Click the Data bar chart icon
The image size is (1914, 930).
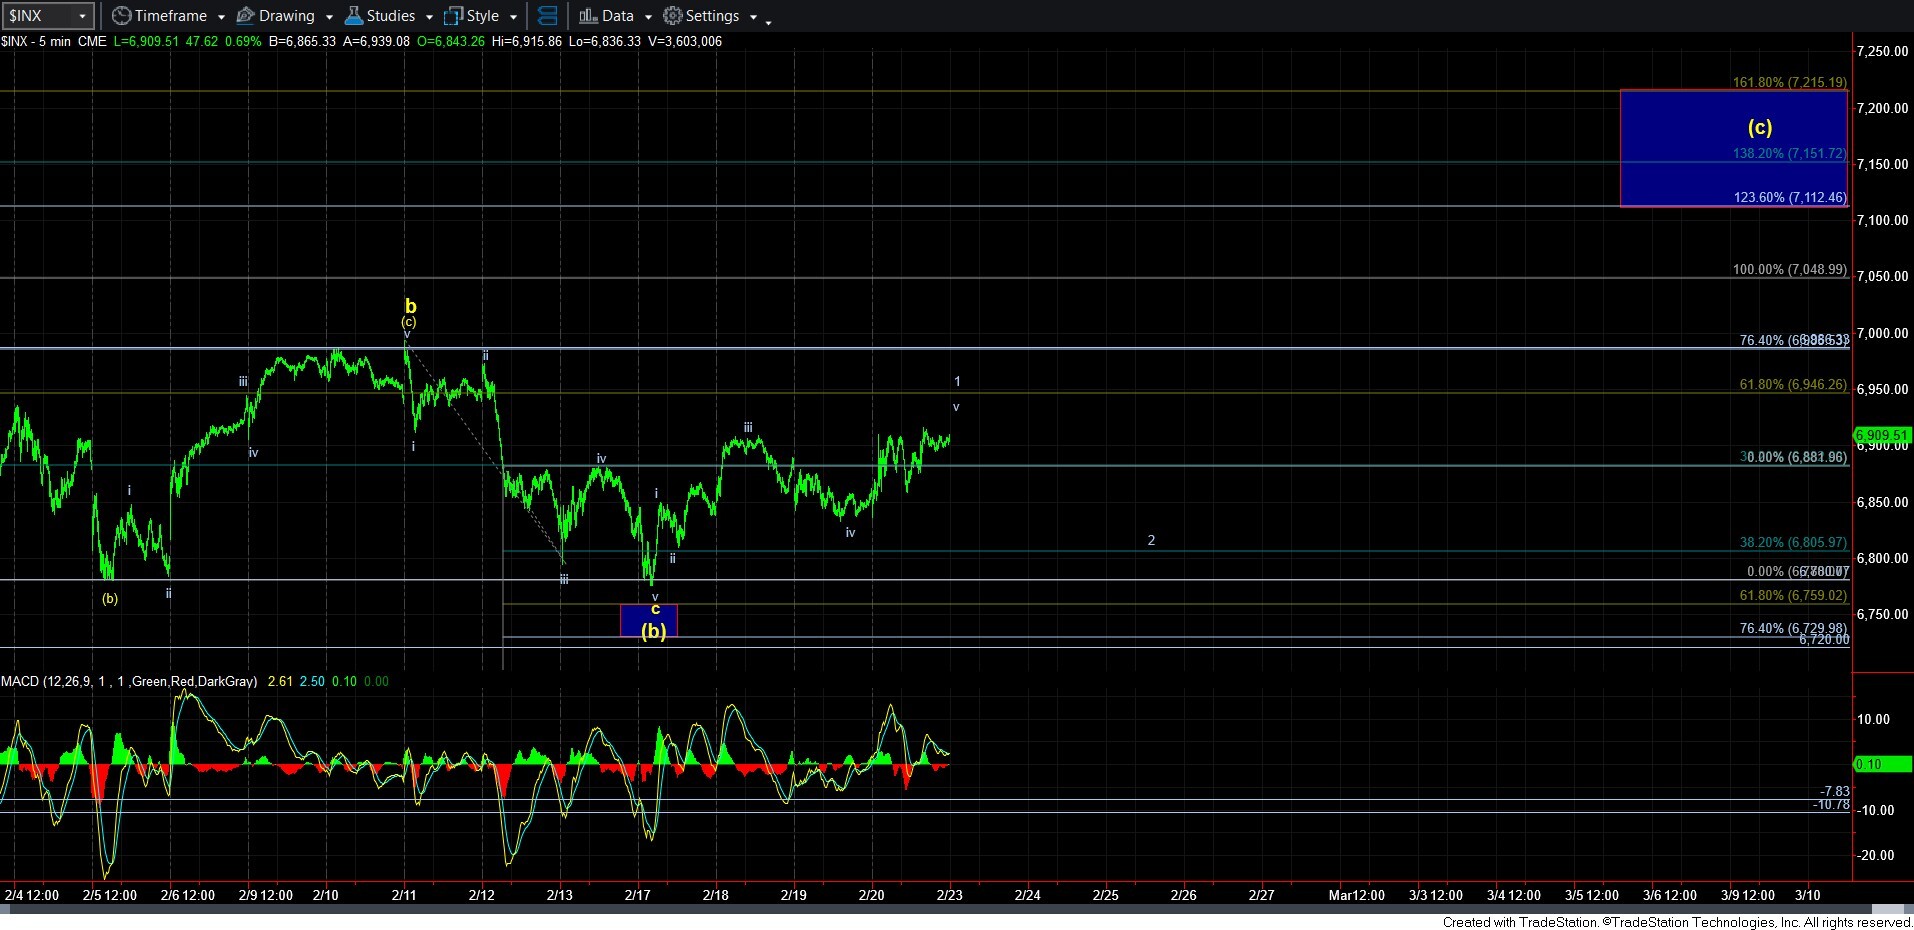pyautogui.click(x=588, y=16)
